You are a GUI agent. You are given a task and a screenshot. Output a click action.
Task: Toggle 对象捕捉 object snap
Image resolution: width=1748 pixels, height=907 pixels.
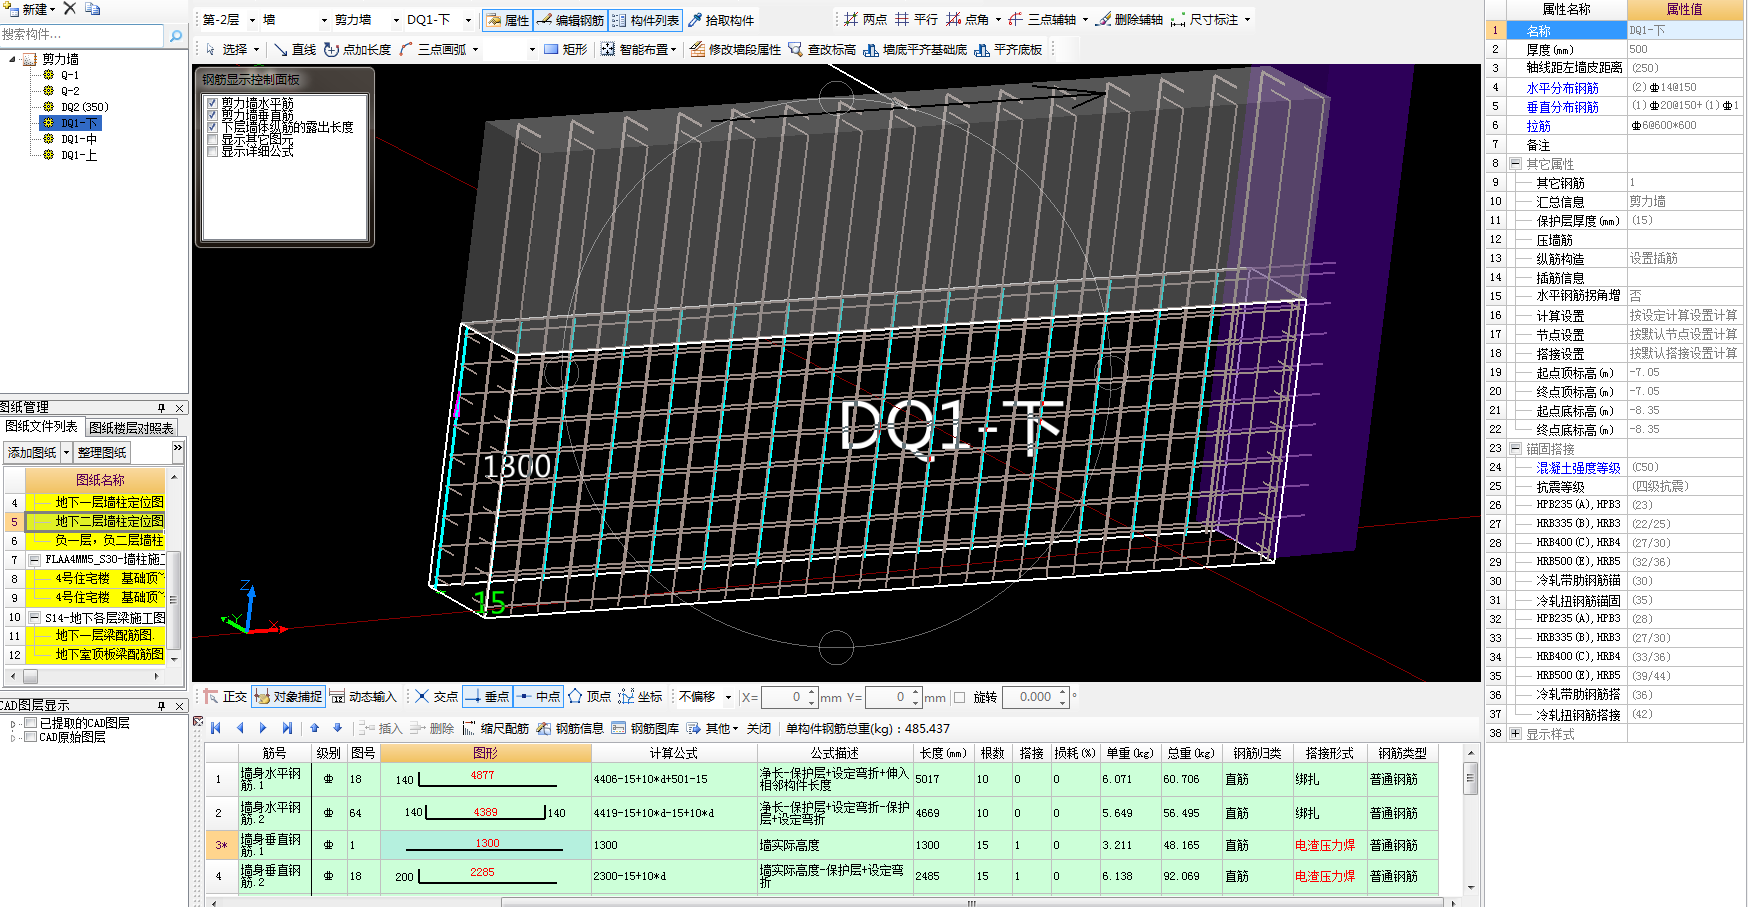coord(288,697)
